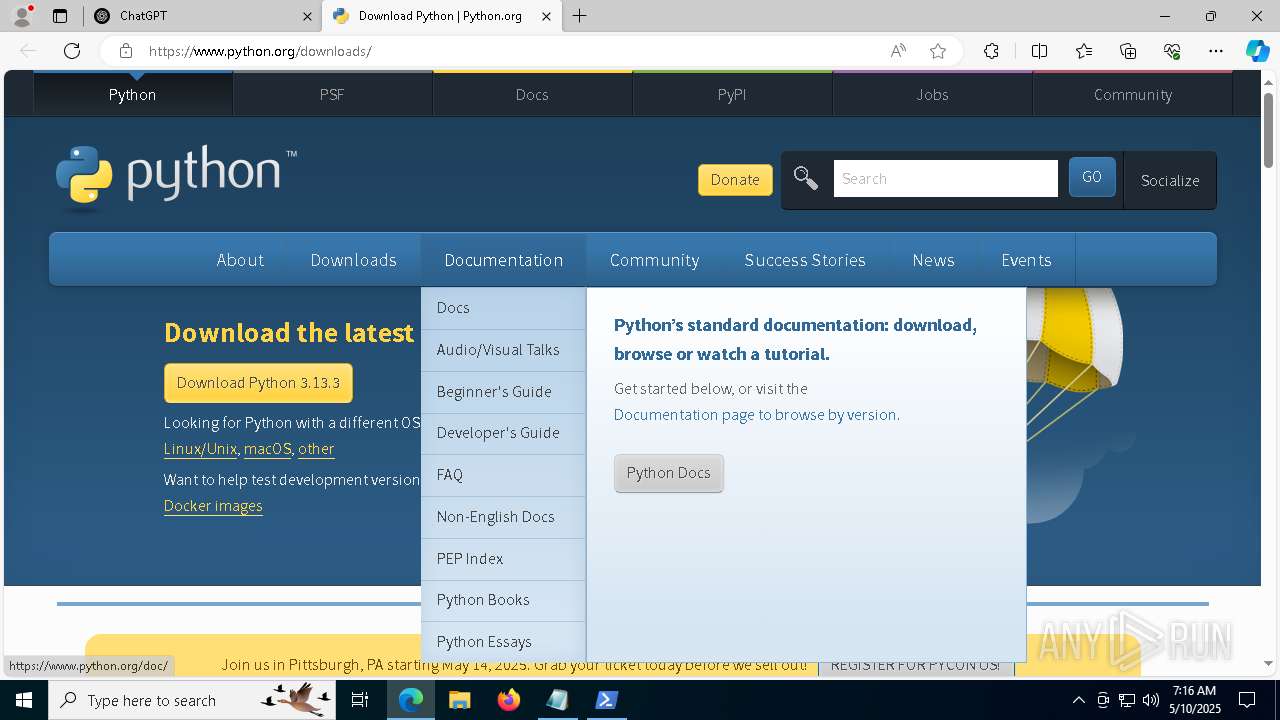The width and height of the screenshot is (1280, 720).
Task: Open the Docker images link
Action: tap(213, 506)
